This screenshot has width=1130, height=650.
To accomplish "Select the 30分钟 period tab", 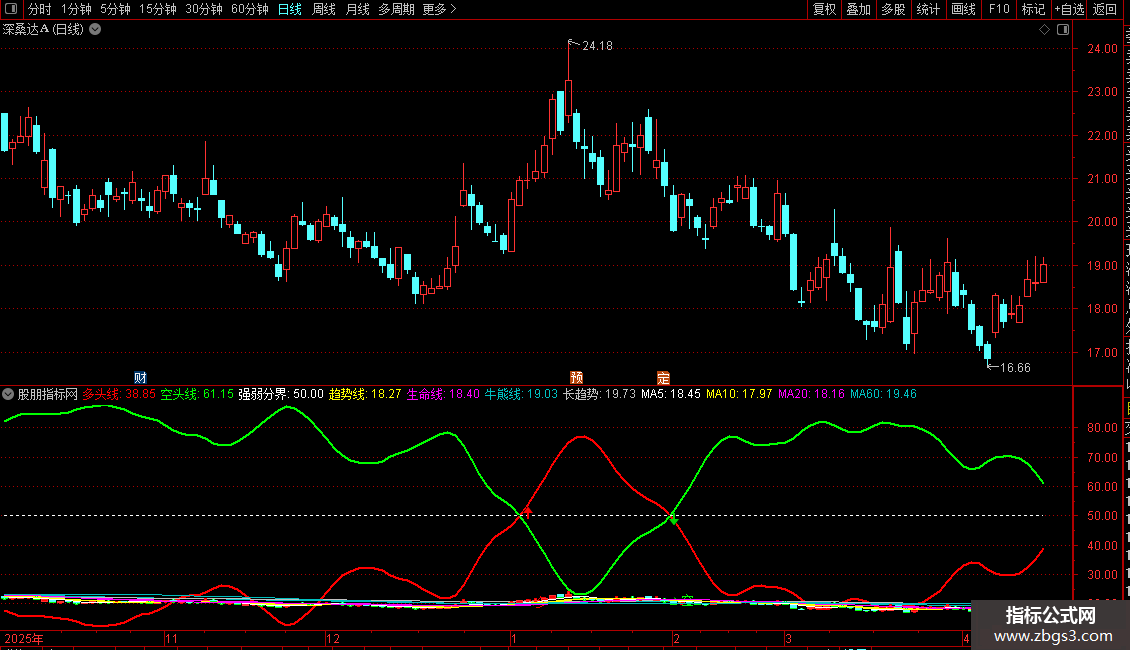I will [204, 9].
